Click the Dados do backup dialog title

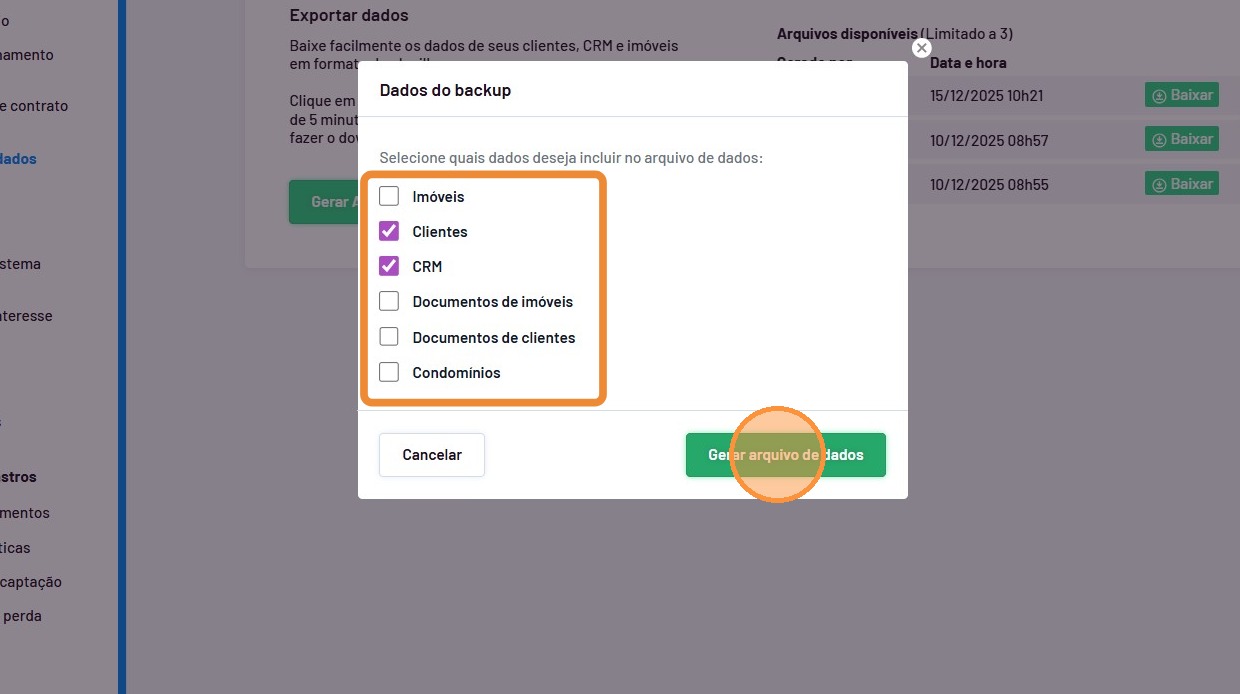(x=445, y=90)
